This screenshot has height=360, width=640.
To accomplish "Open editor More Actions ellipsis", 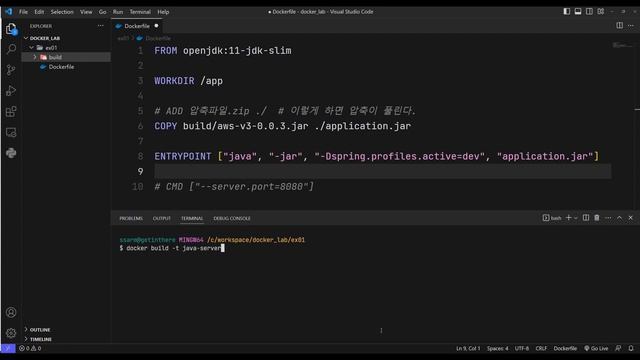I will click(x=631, y=25).
